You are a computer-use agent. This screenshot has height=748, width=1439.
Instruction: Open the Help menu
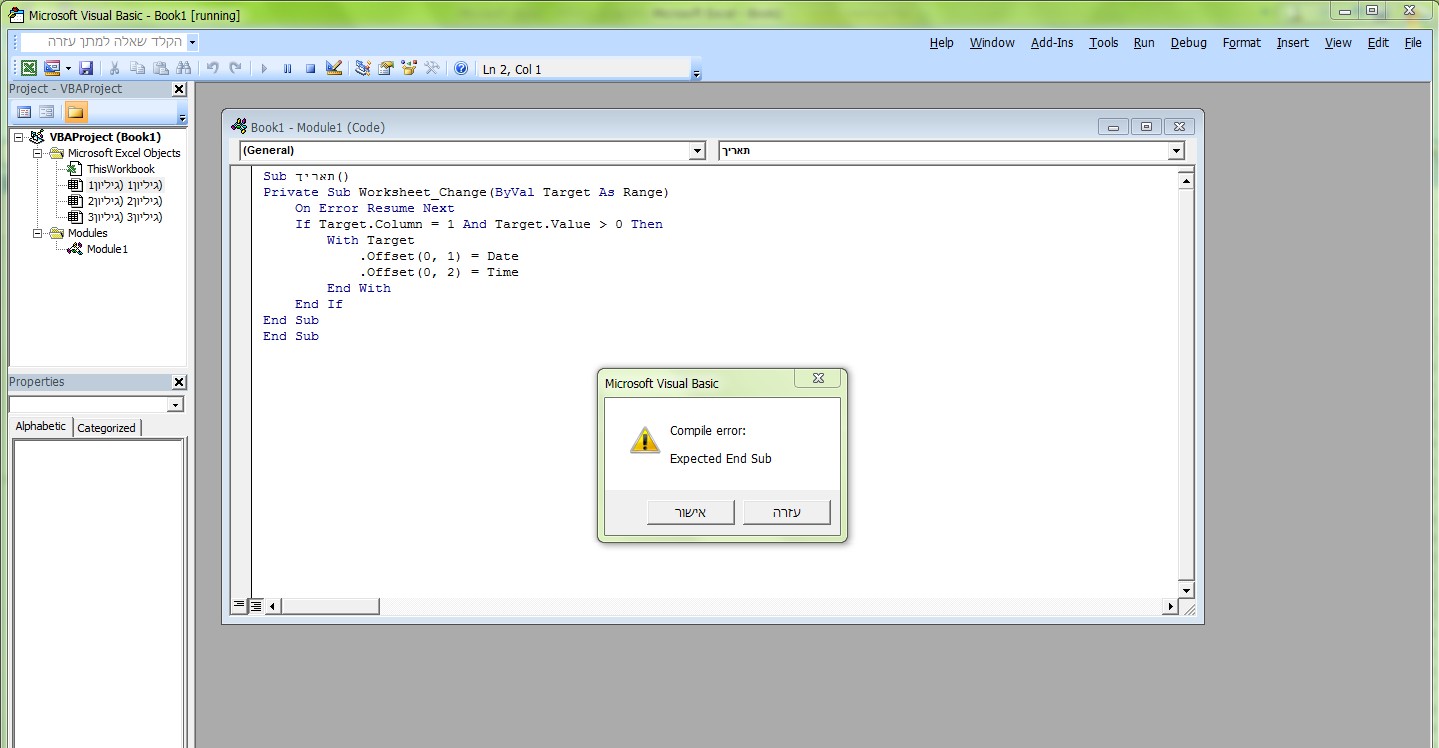pyautogui.click(x=941, y=43)
